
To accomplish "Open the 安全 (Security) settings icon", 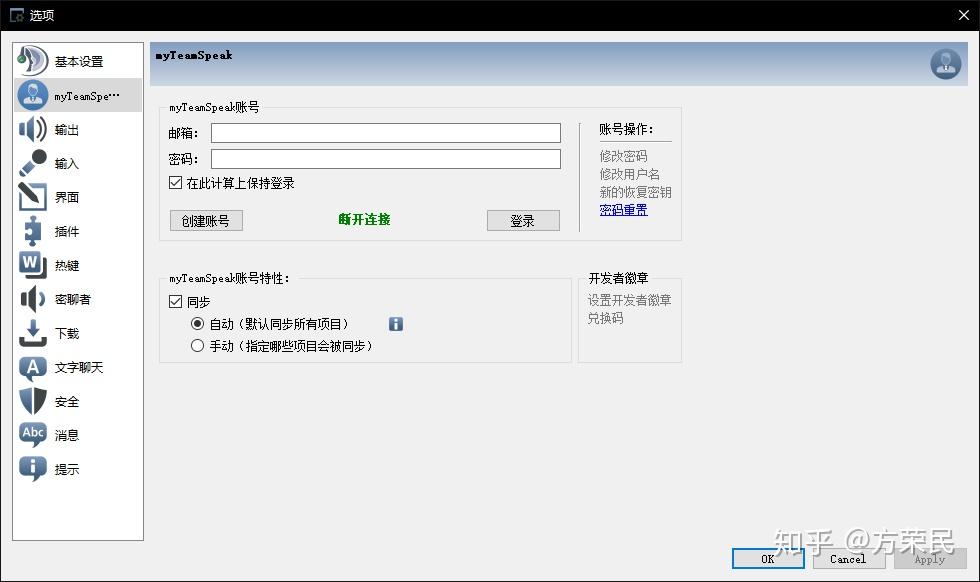I will [x=33, y=401].
